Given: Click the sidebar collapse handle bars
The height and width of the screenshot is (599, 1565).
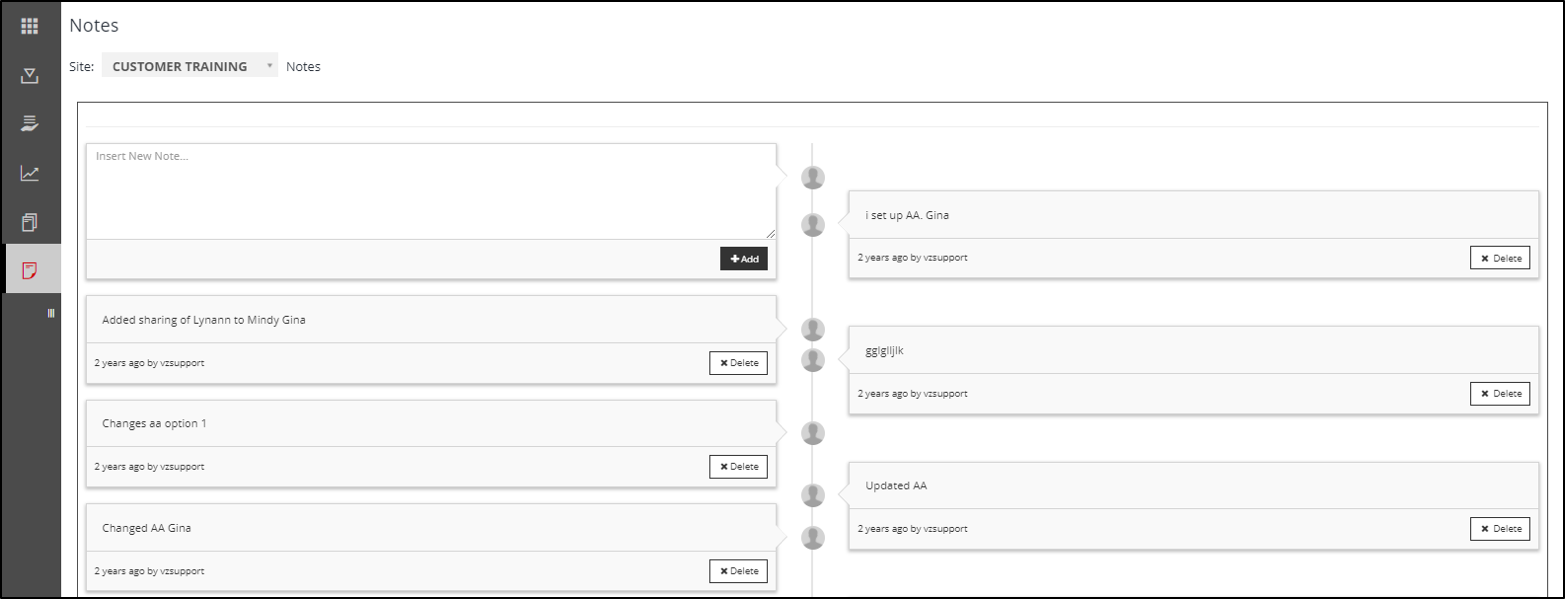Looking at the screenshot, I should tap(51, 313).
